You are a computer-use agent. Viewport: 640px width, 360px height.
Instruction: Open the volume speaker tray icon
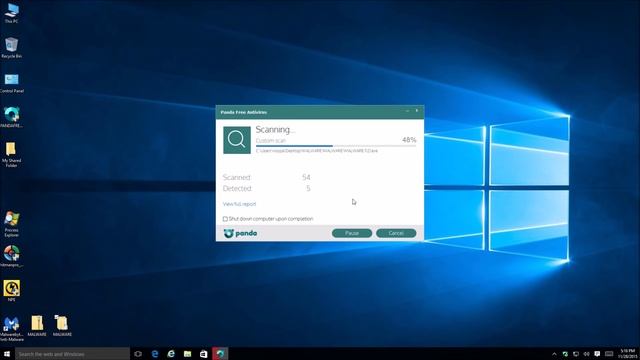coord(586,354)
